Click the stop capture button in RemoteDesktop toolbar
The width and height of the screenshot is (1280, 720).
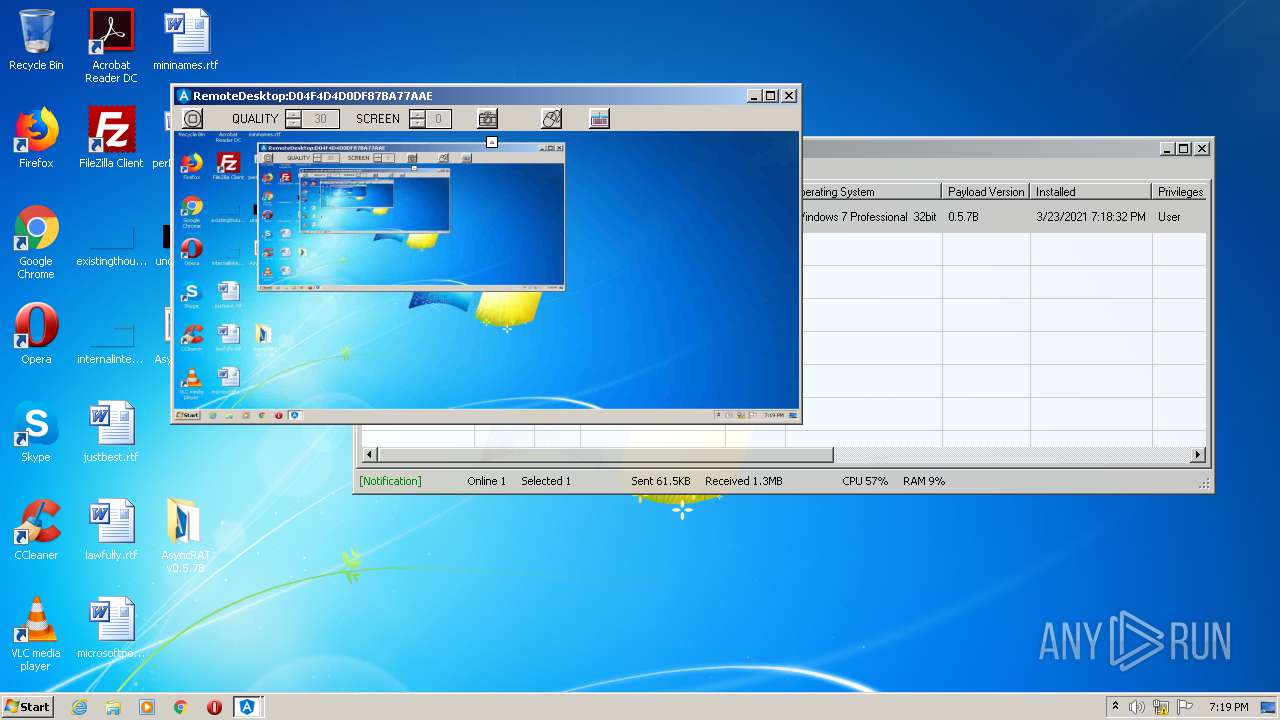(193, 119)
